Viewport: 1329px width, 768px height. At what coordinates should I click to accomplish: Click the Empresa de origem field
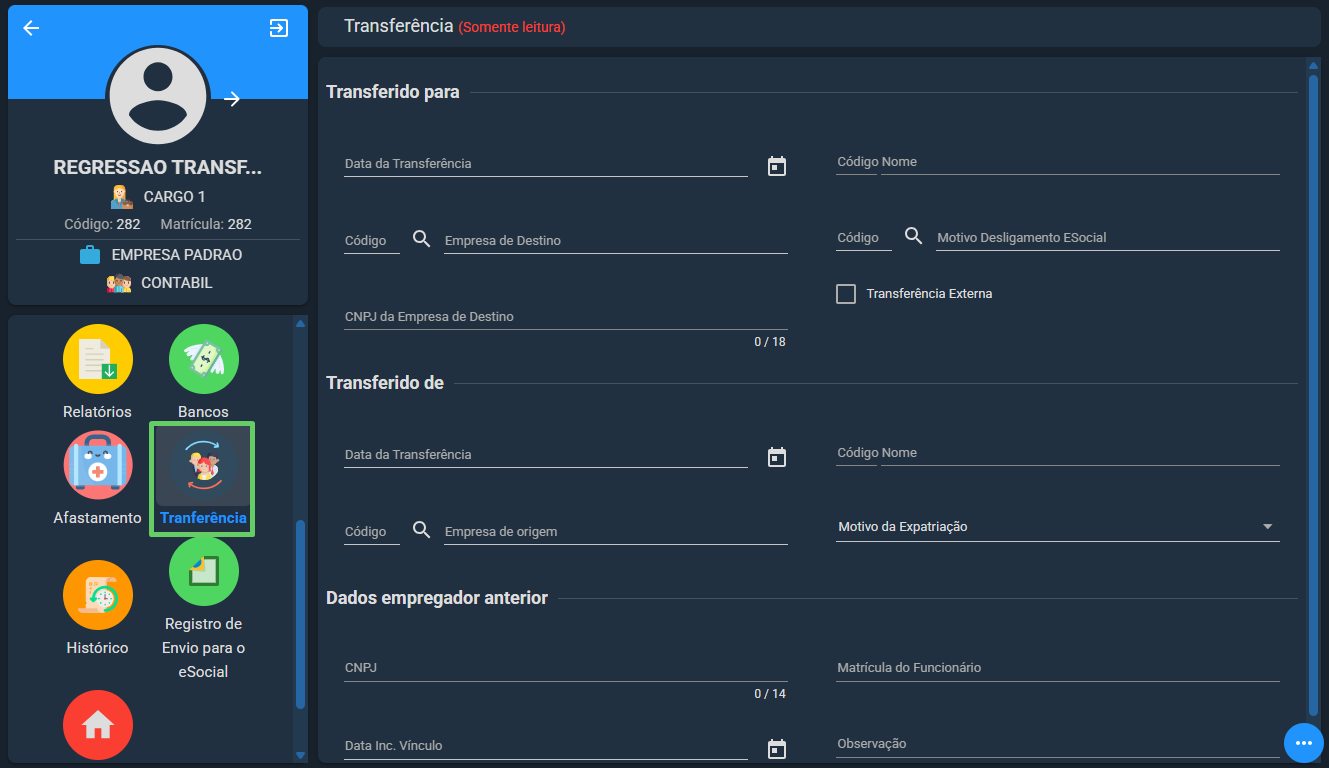click(x=616, y=532)
